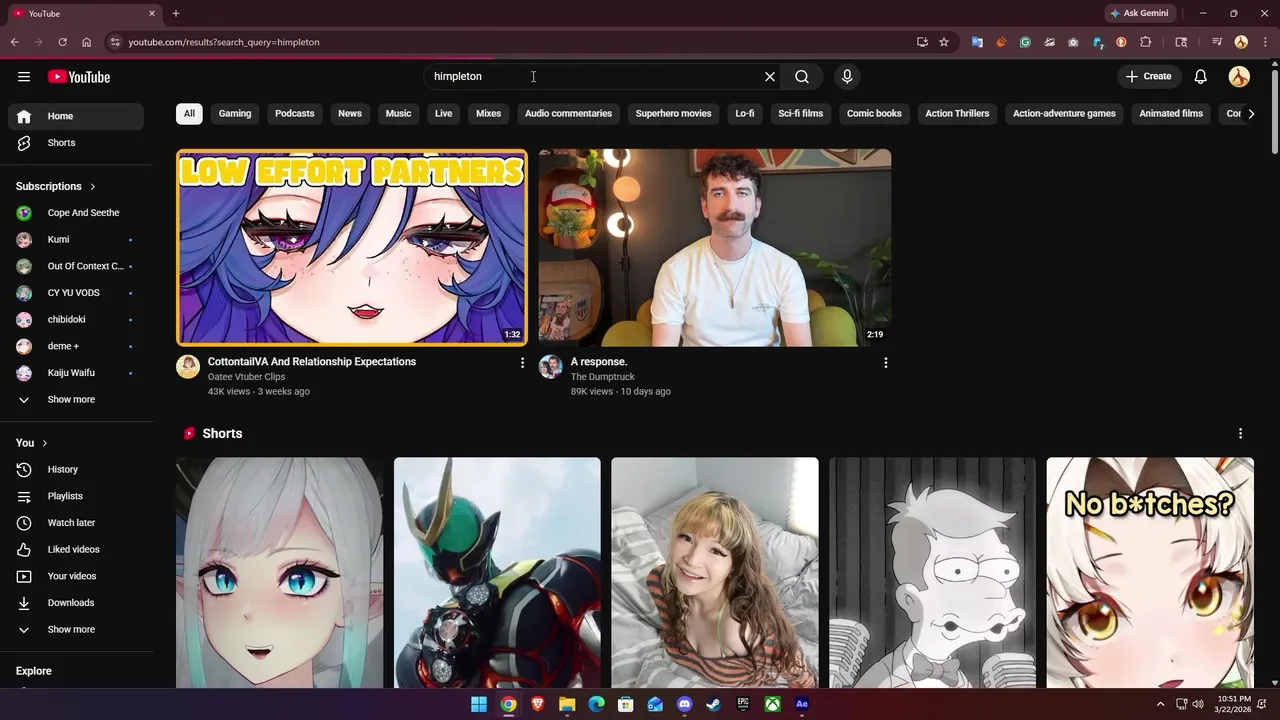Click the YouTube logo
The height and width of the screenshot is (720, 1280).
click(79, 77)
